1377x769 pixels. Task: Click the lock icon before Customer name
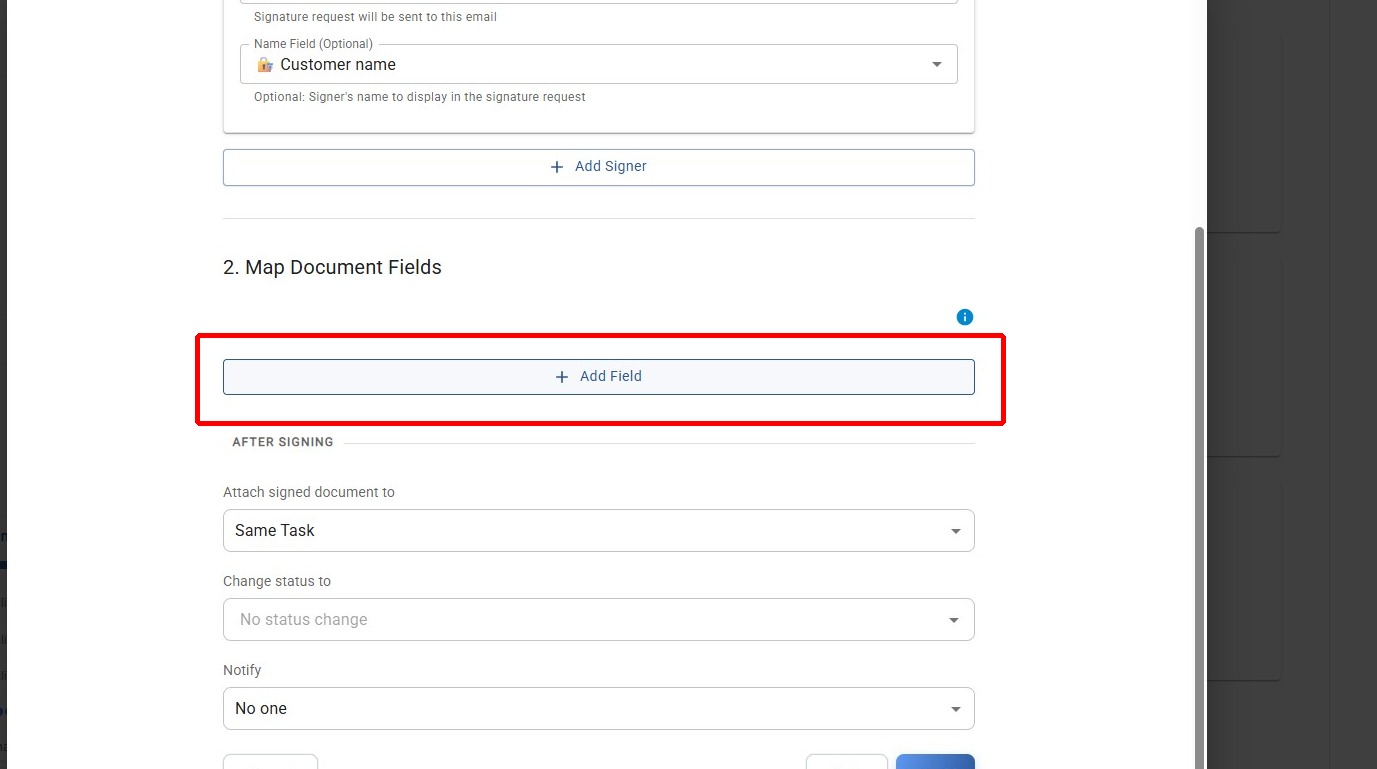pos(265,64)
